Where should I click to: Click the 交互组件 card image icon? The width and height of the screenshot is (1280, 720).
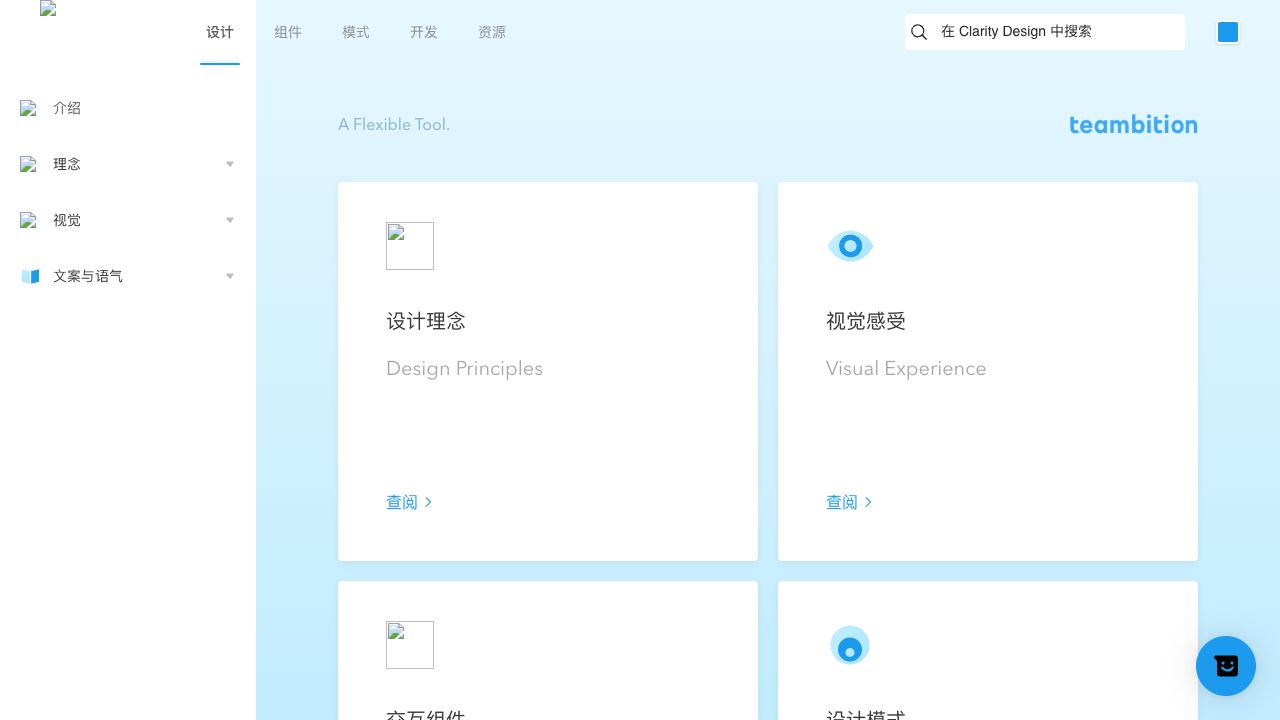410,645
